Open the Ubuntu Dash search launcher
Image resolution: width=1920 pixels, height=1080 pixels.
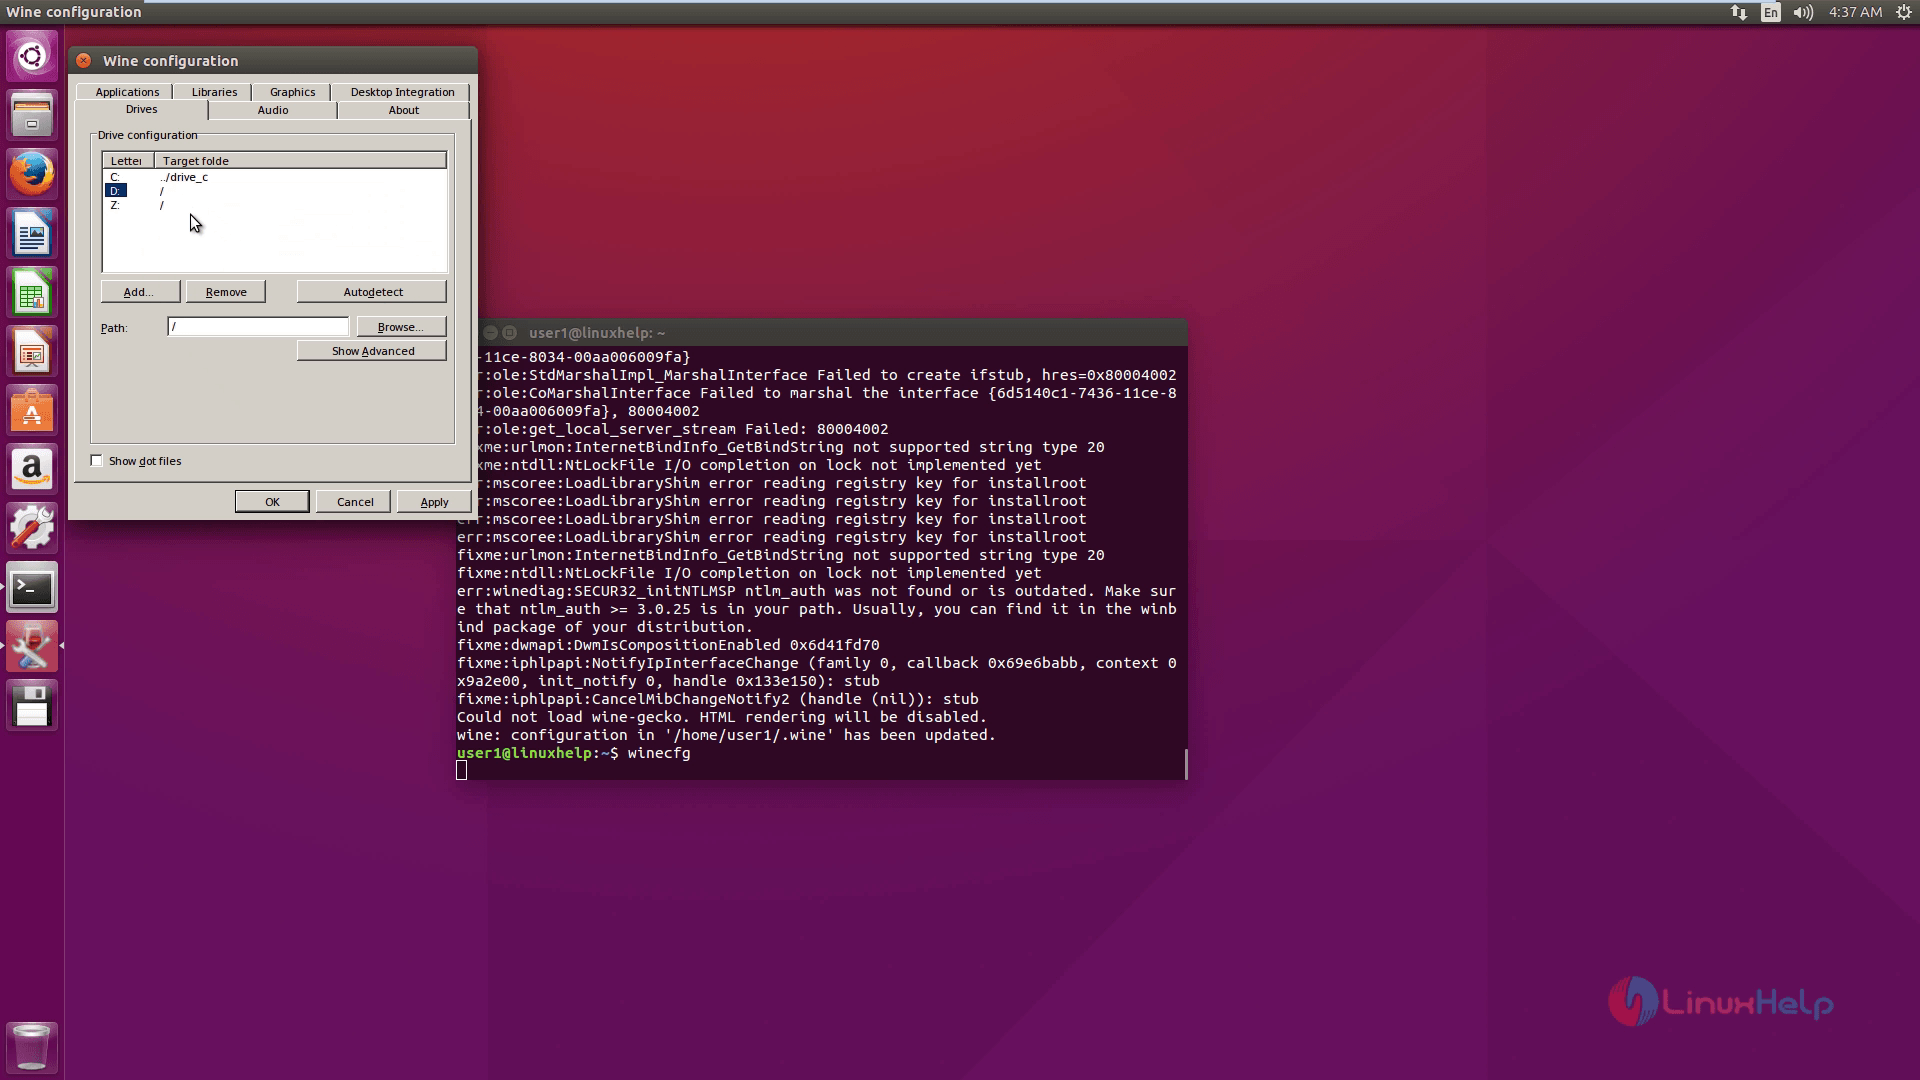pos(32,56)
